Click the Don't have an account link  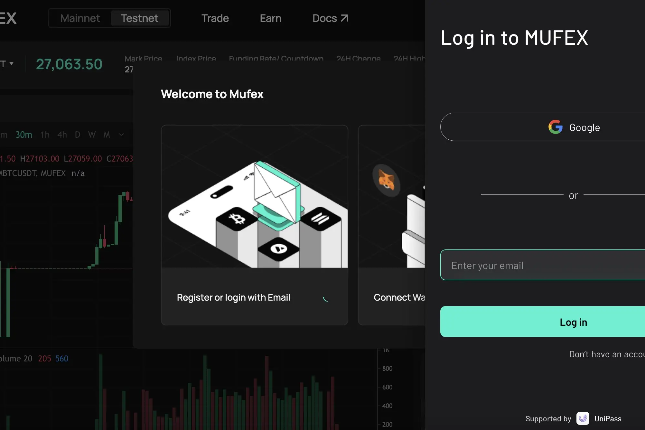click(607, 354)
